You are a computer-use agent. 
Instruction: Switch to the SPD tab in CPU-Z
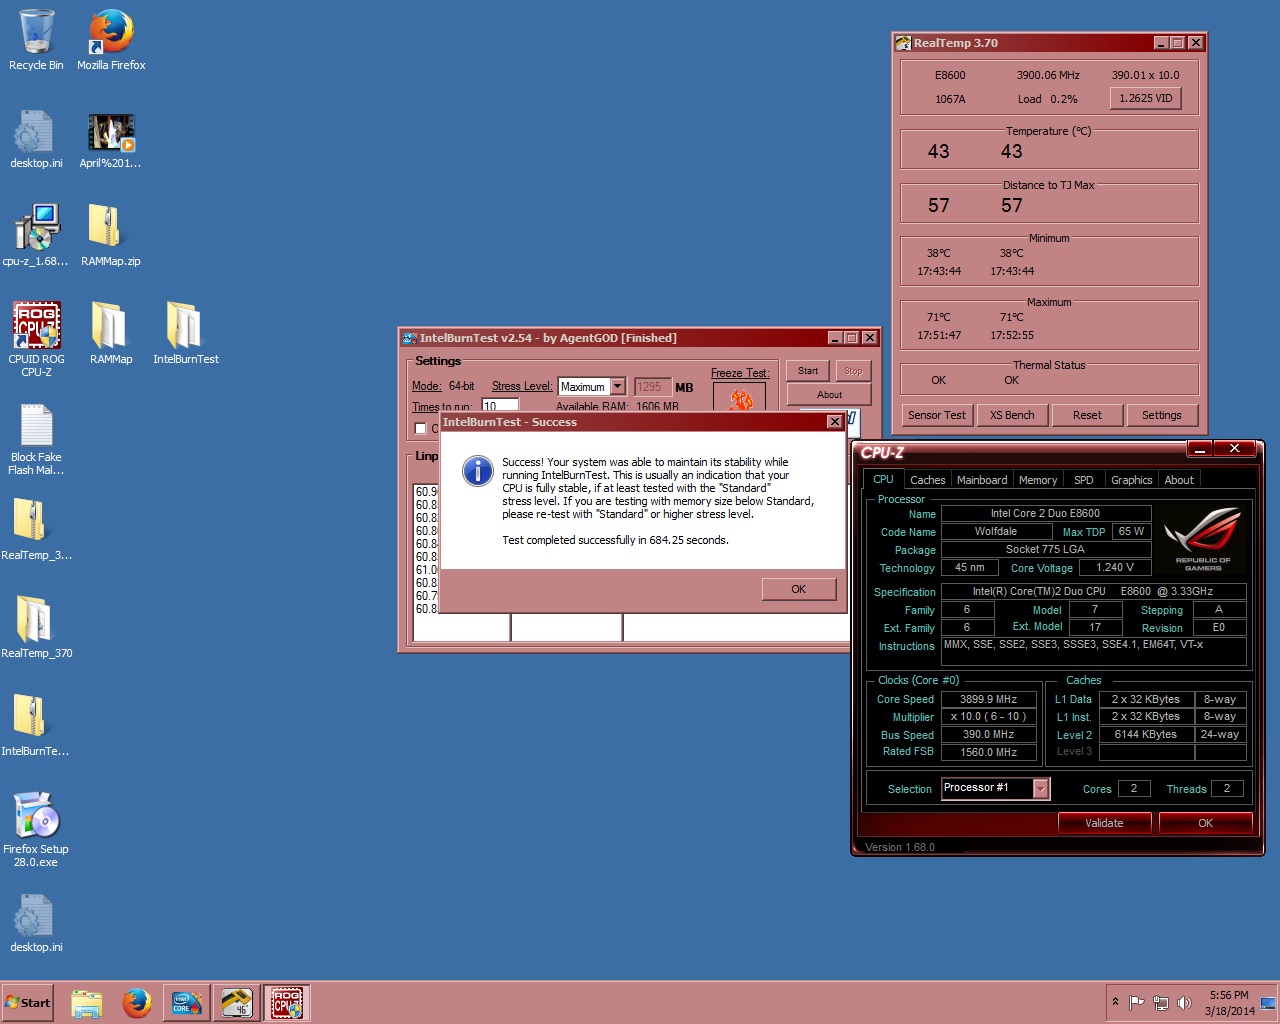click(1084, 480)
